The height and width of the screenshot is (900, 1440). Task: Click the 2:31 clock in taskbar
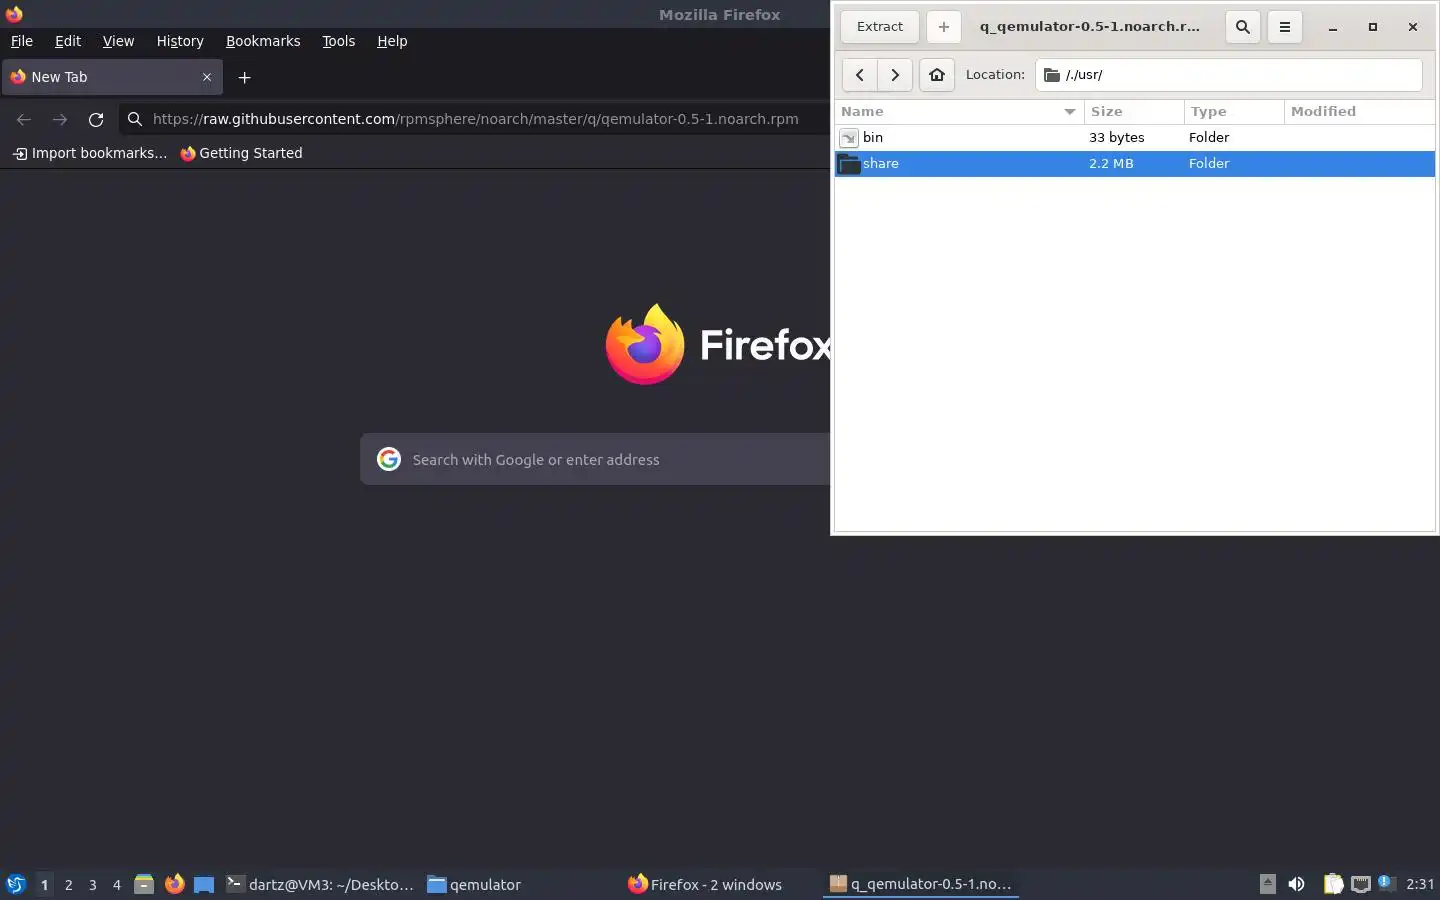pyautogui.click(x=1420, y=884)
